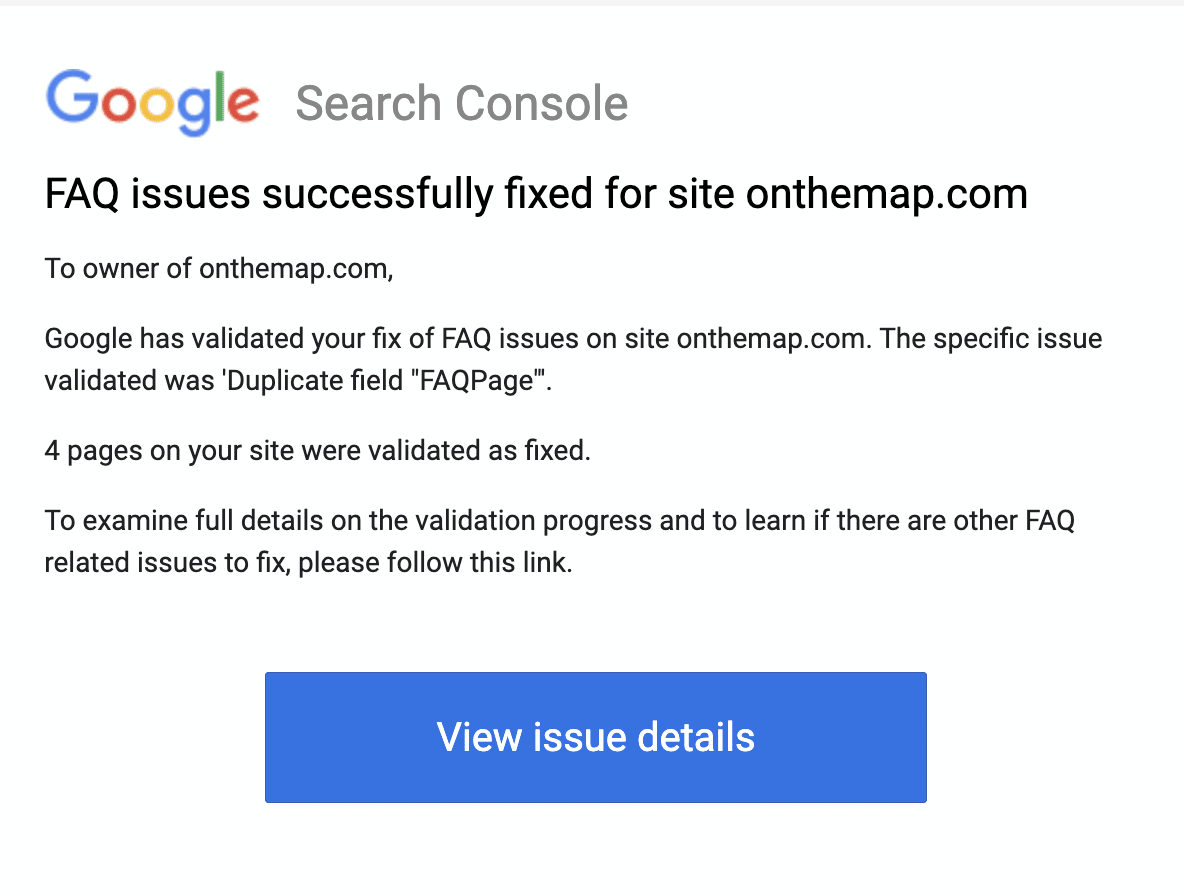
Task: Click the word "Console" in the header
Action: pyautogui.click(x=541, y=103)
